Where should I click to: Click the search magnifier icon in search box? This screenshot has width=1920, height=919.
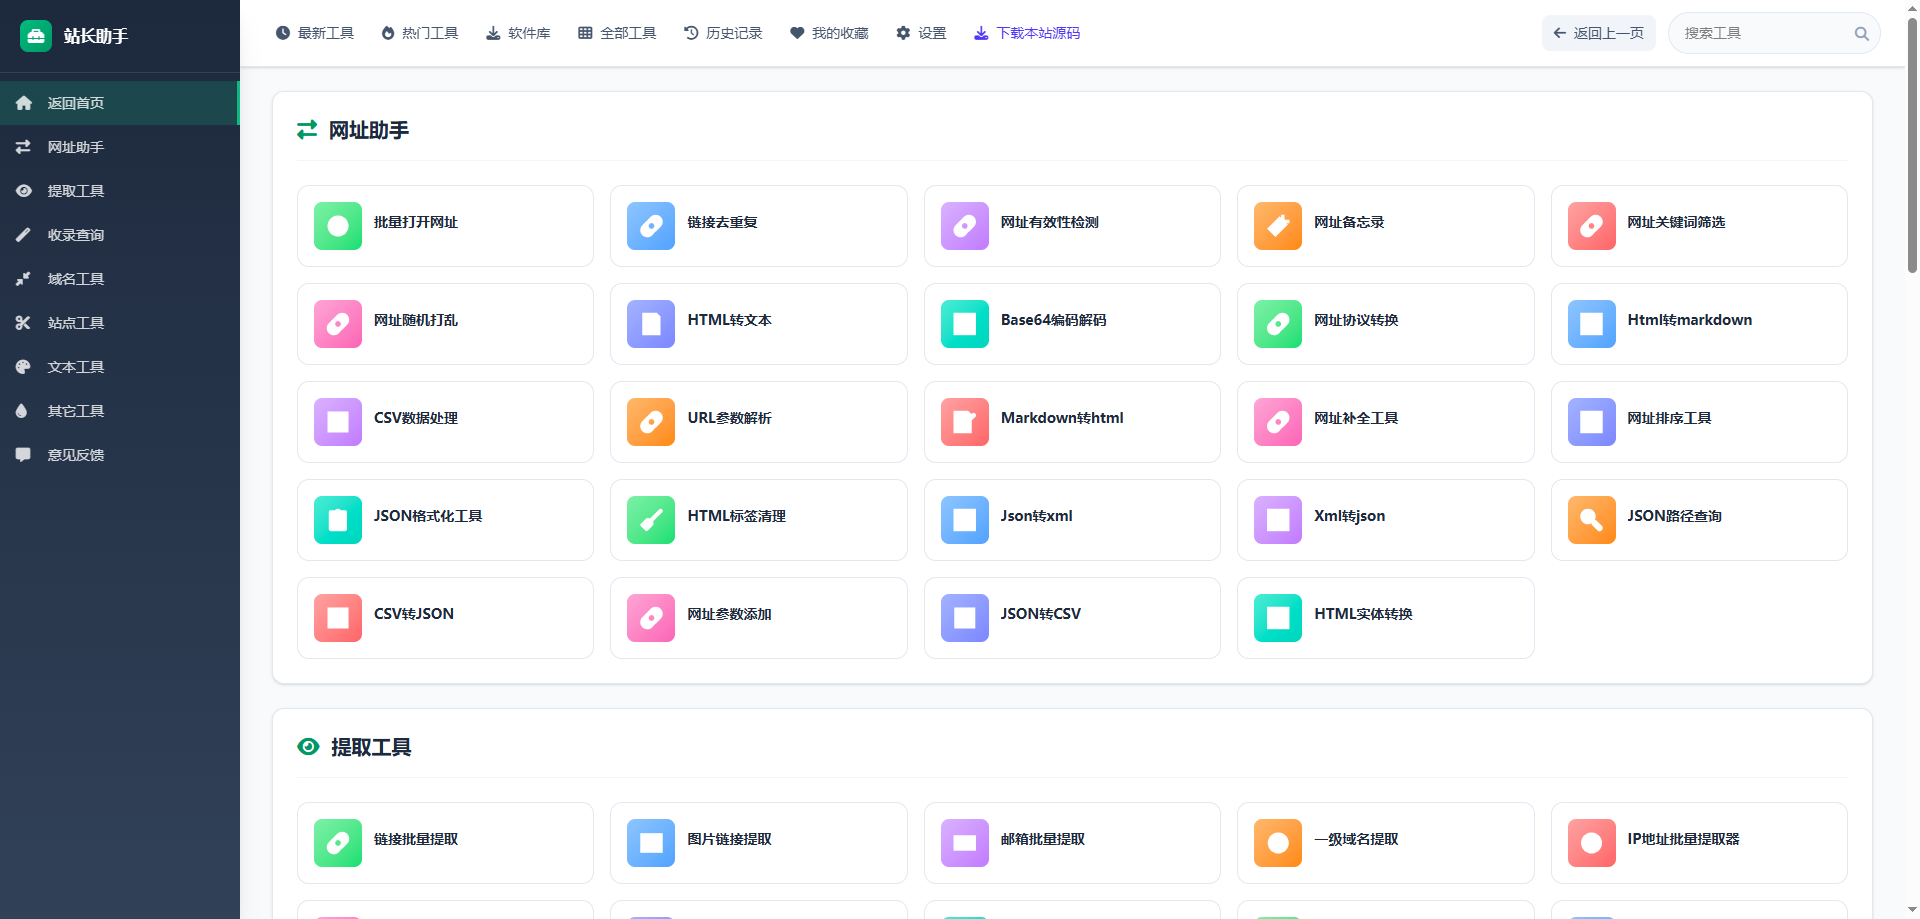[1861, 34]
